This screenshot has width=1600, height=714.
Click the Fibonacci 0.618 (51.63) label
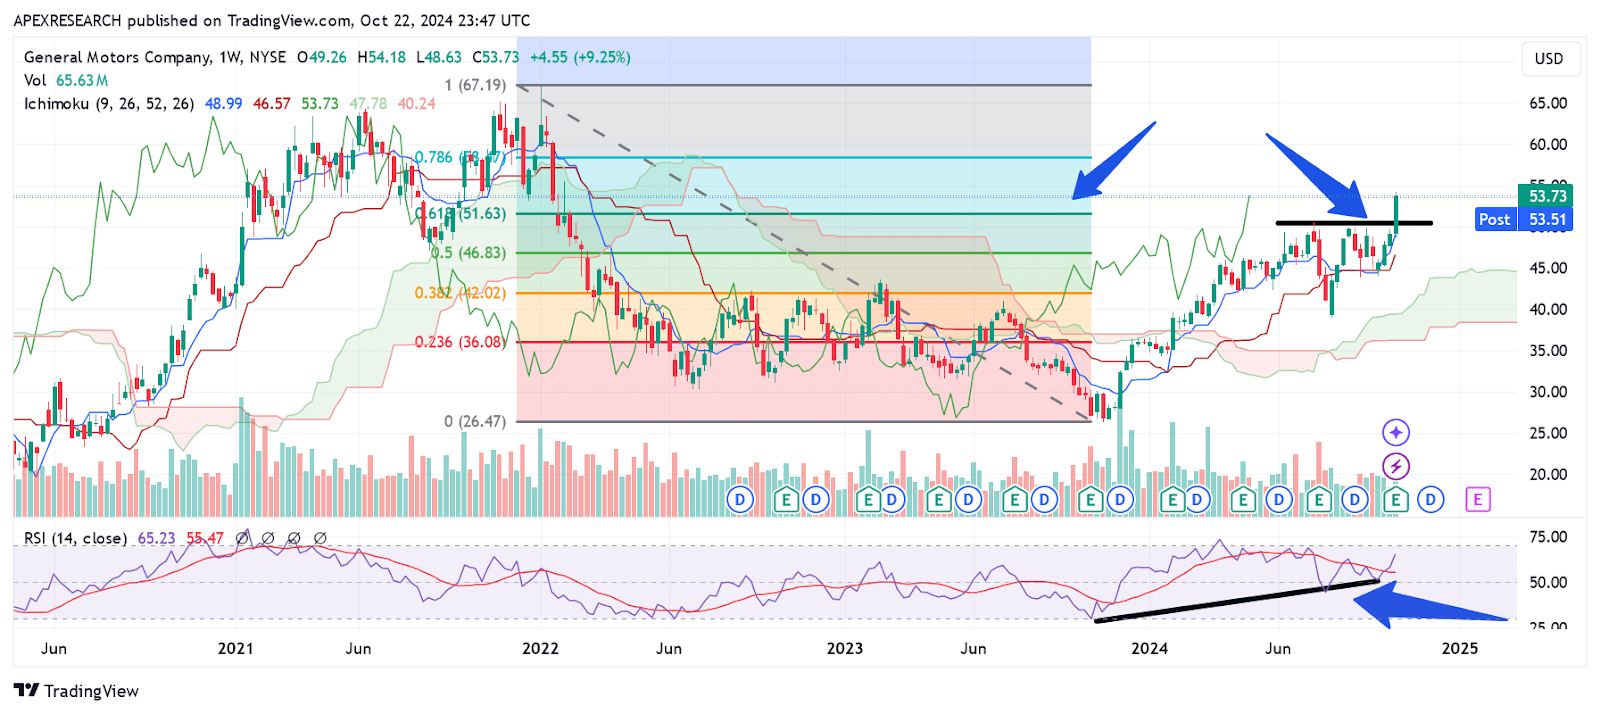tap(462, 213)
